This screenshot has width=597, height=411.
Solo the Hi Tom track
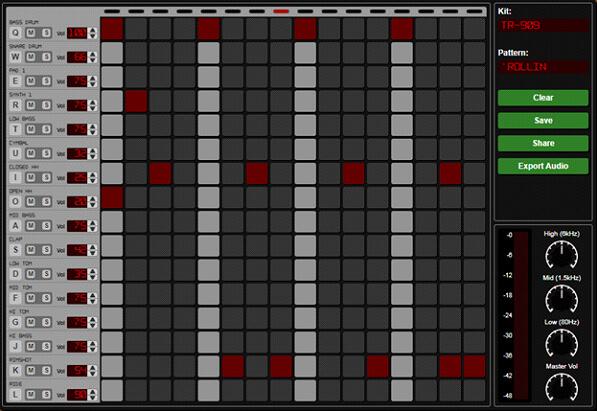click(46, 322)
